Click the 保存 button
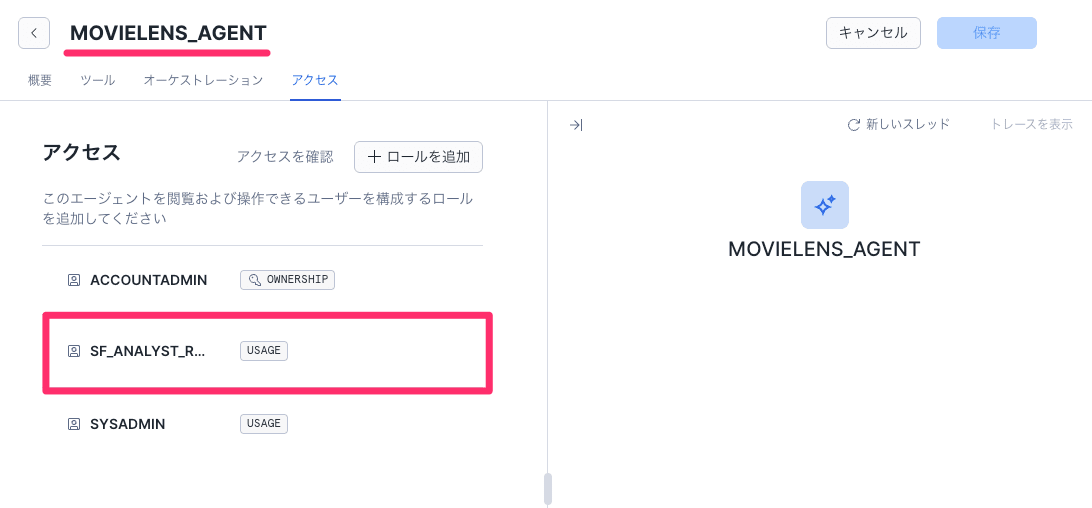 tap(986, 33)
